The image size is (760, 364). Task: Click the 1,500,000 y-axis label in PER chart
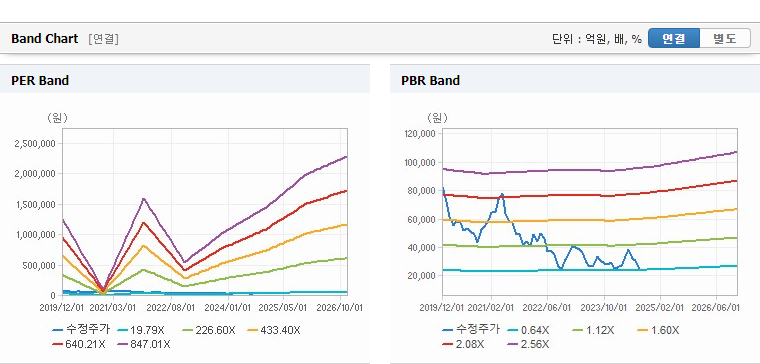[x=35, y=204]
